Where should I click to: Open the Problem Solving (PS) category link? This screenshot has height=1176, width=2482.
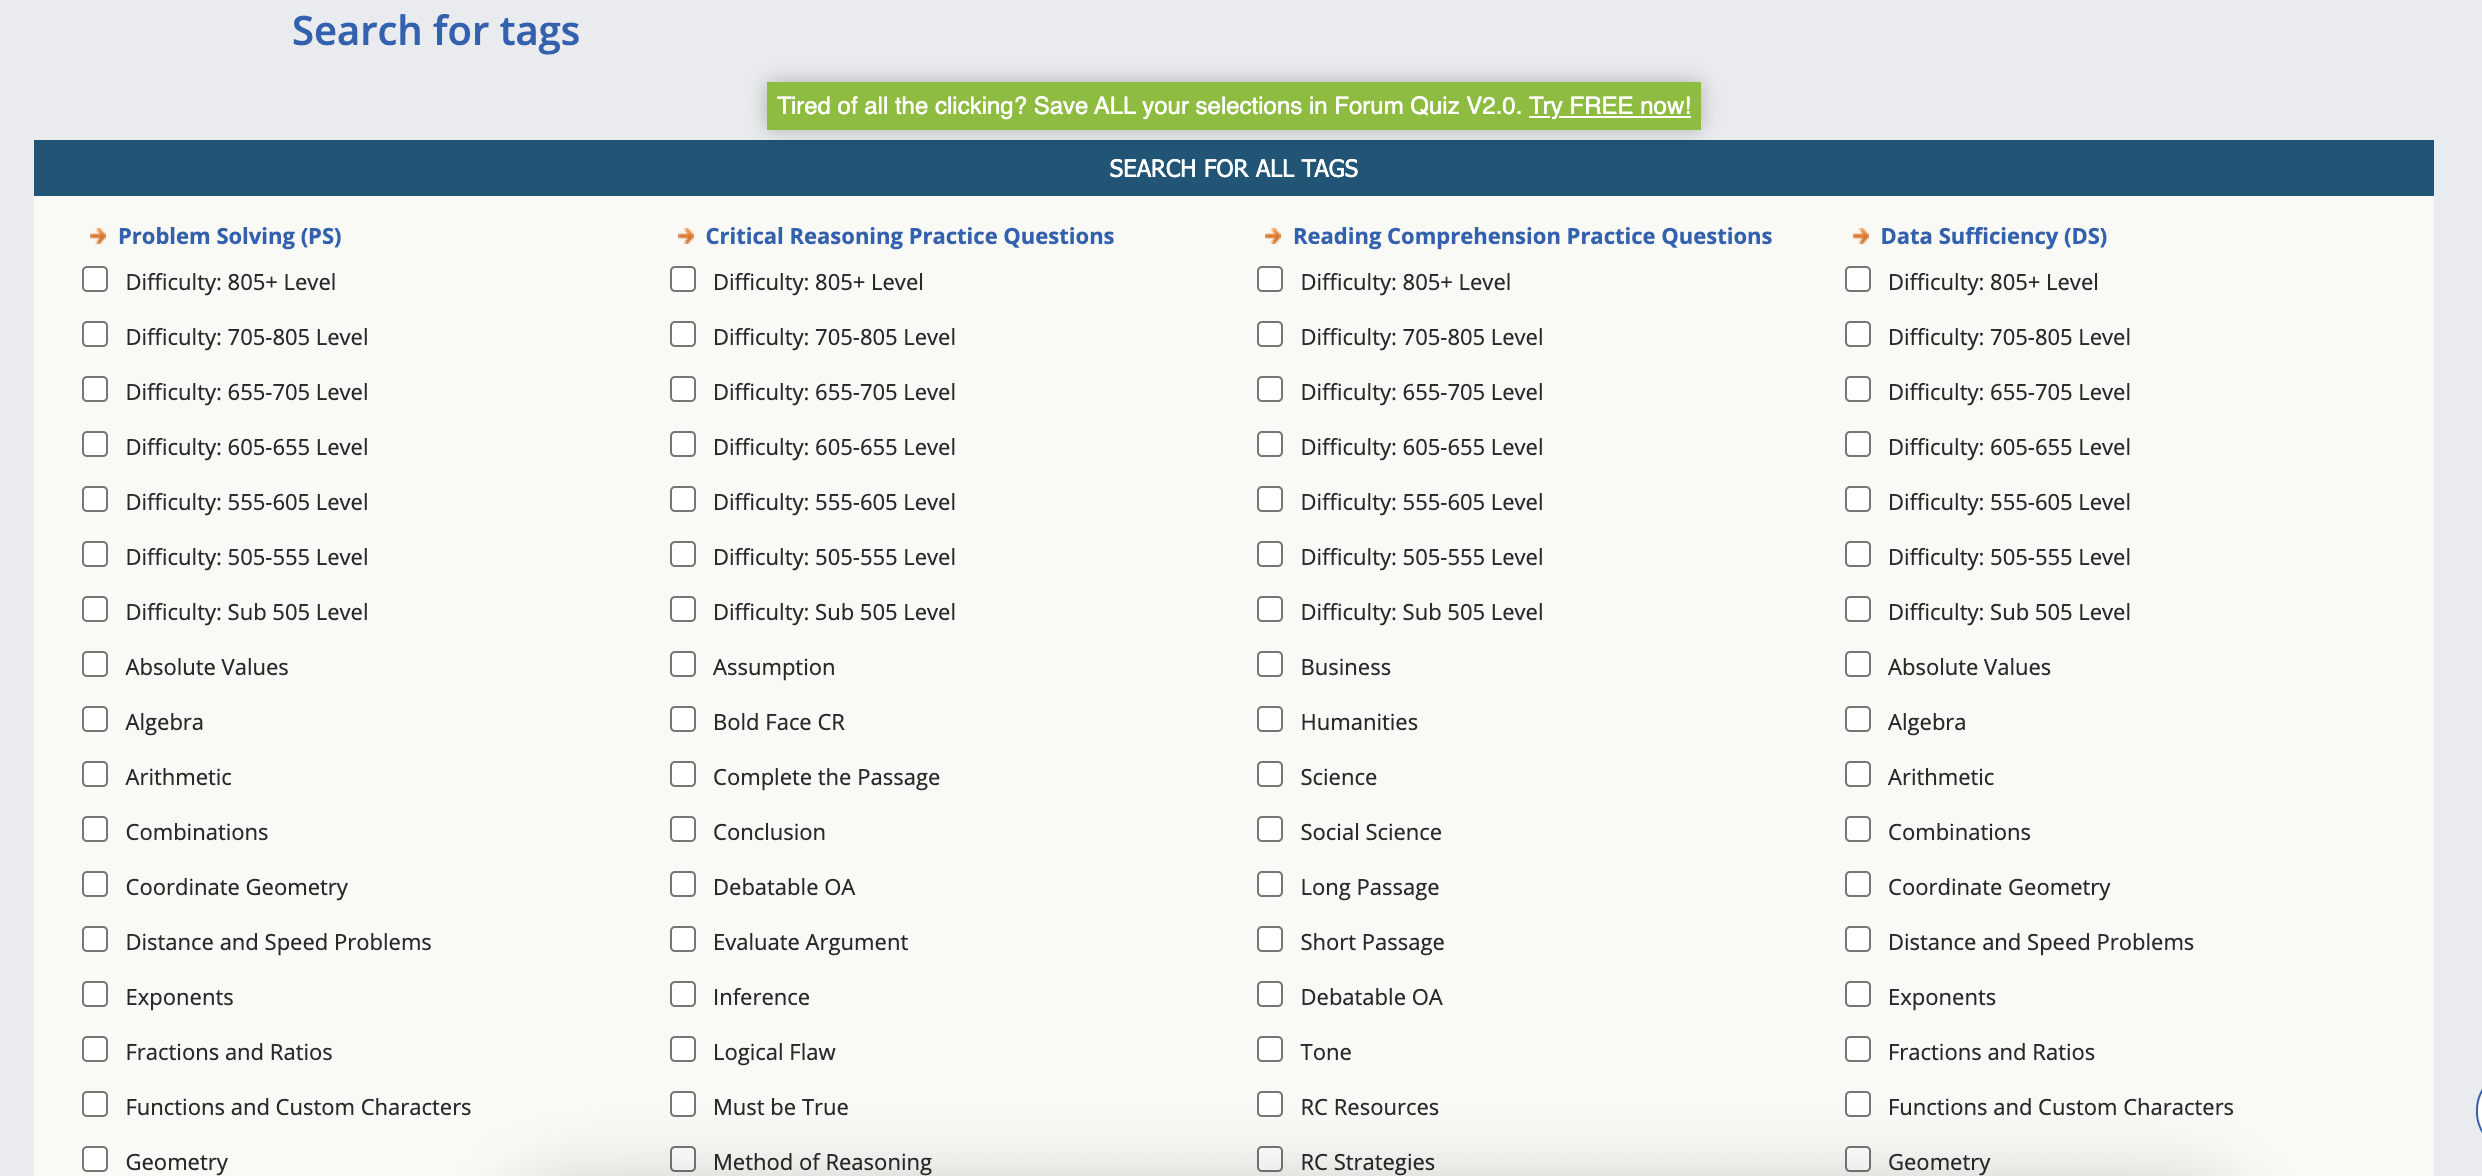coord(229,236)
